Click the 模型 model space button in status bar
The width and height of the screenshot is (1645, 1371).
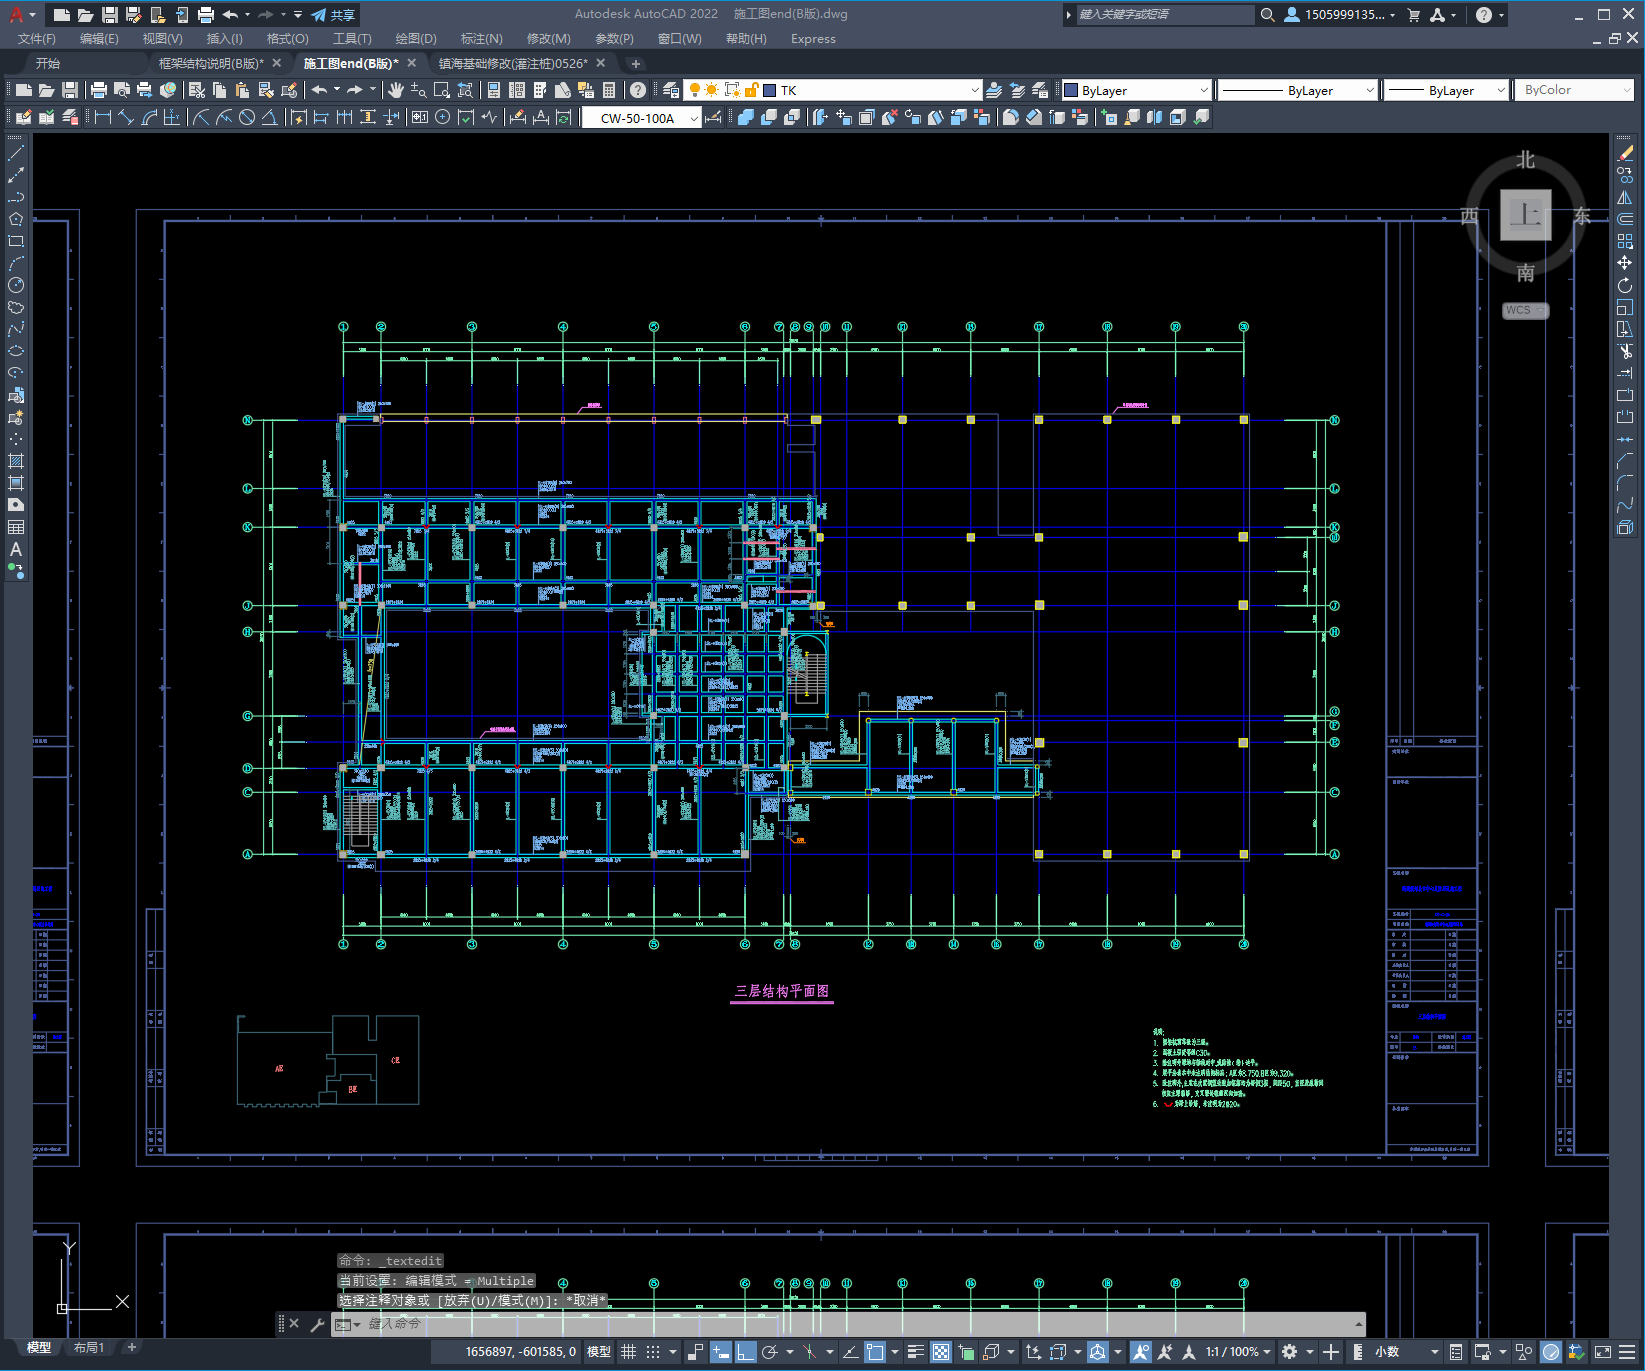click(x=599, y=1352)
